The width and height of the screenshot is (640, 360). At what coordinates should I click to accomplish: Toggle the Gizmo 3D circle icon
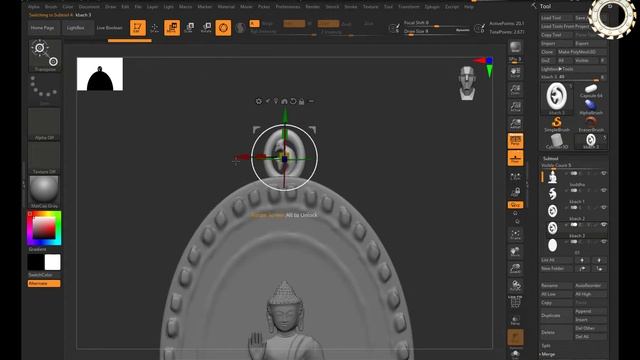point(223,28)
